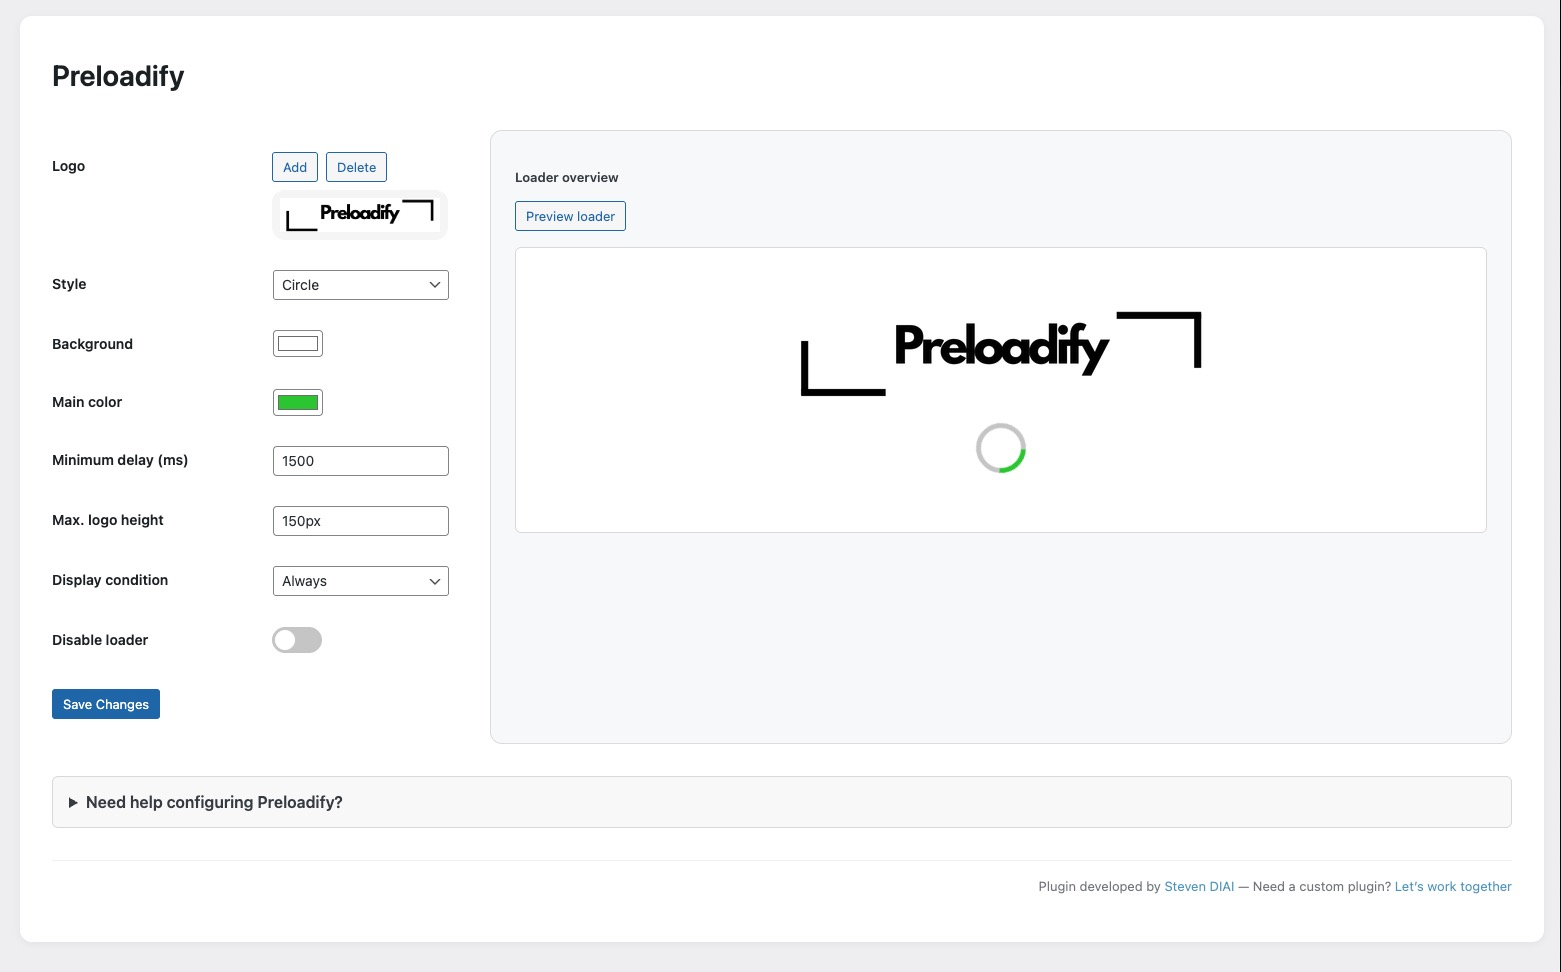Click the Preloadify logo thumbnail
The image size is (1561, 972).
[360, 215]
